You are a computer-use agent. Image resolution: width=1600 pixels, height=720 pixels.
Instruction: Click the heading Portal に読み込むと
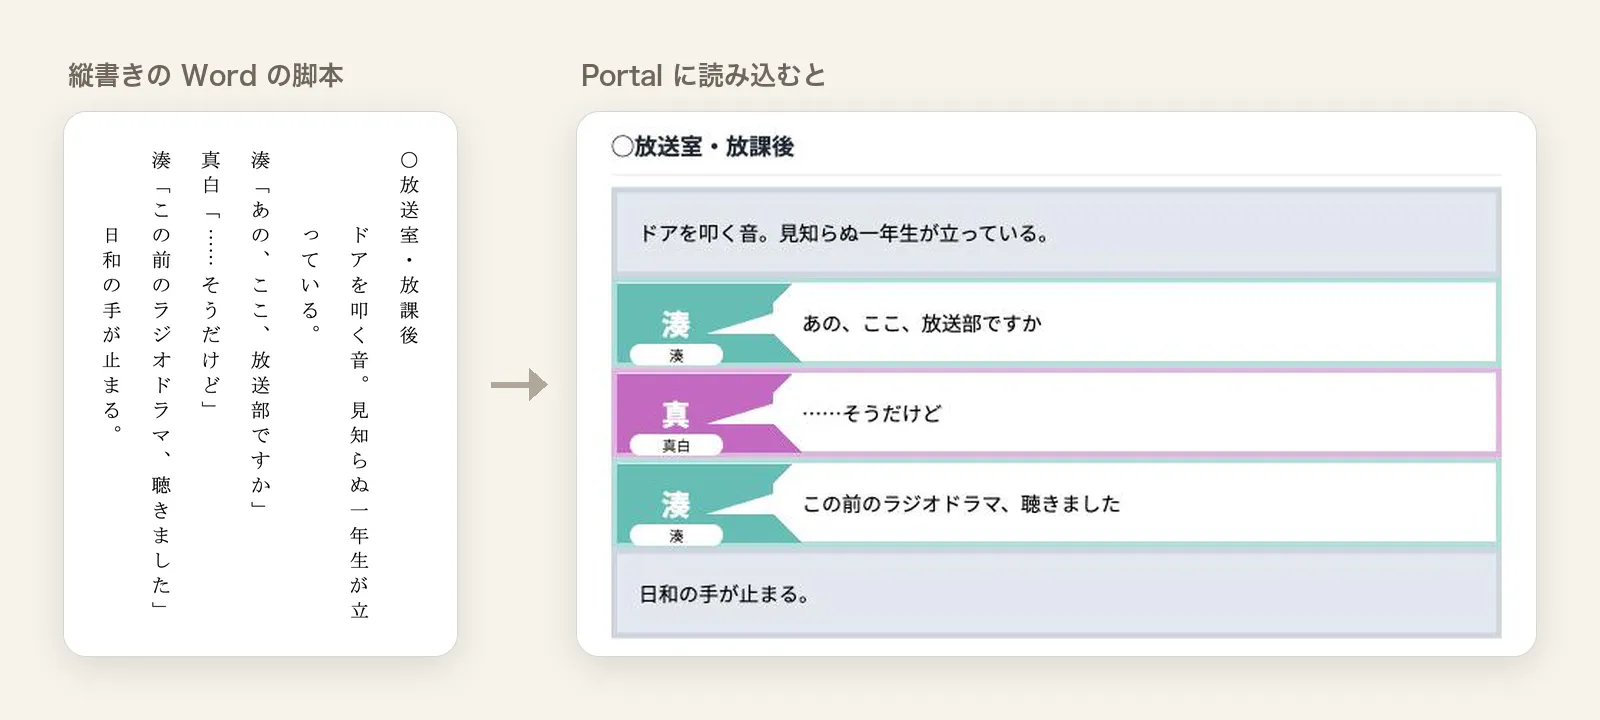[704, 75]
